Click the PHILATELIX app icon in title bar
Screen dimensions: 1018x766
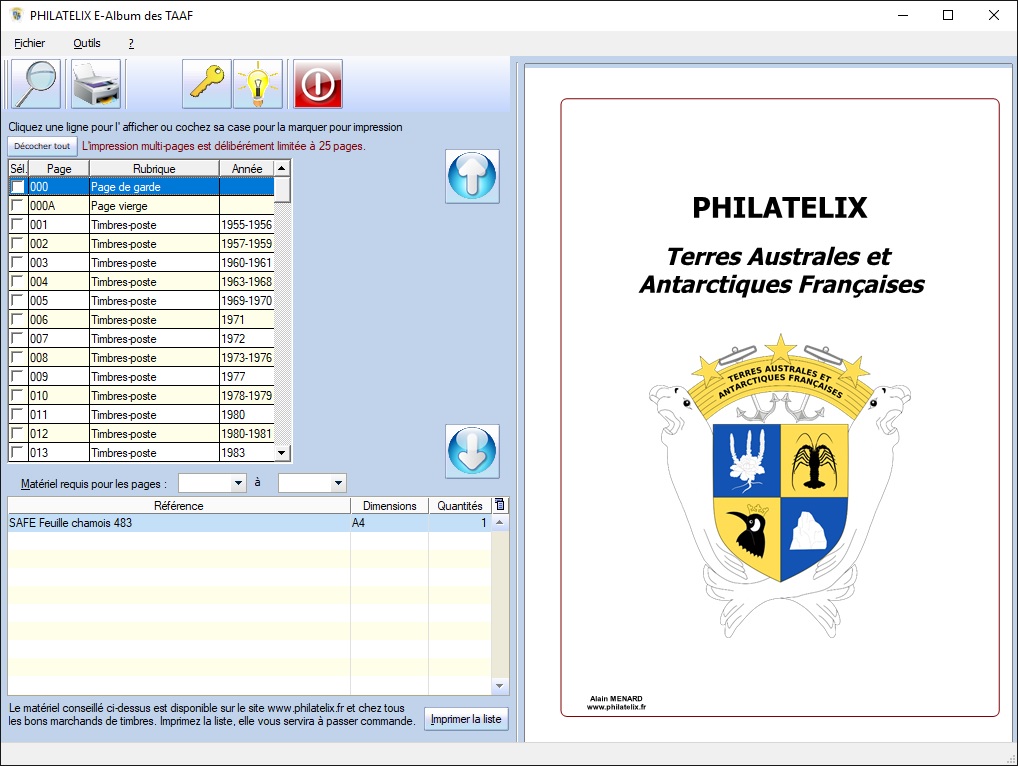(x=17, y=15)
